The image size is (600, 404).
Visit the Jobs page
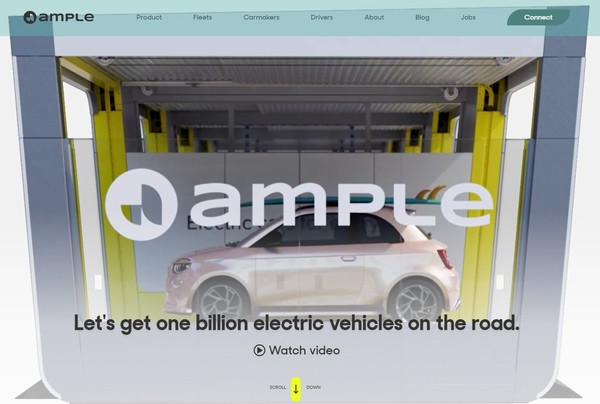(x=468, y=17)
